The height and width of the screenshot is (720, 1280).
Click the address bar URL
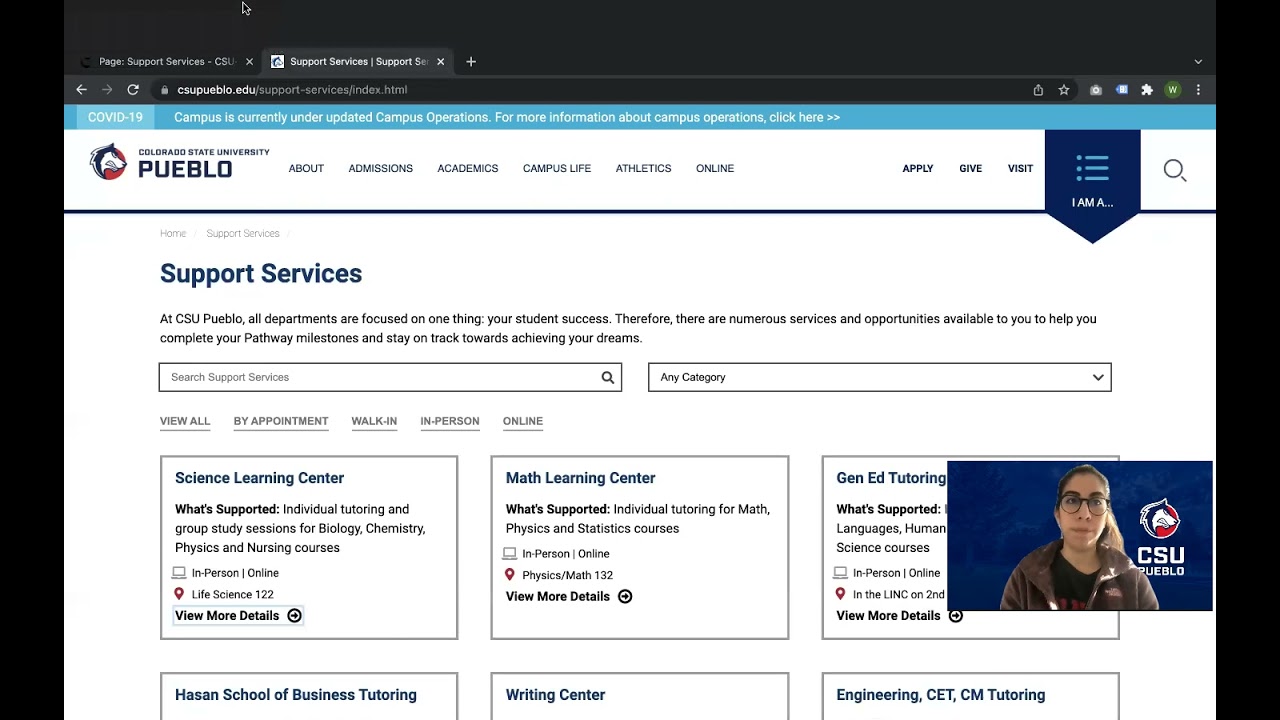point(292,89)
